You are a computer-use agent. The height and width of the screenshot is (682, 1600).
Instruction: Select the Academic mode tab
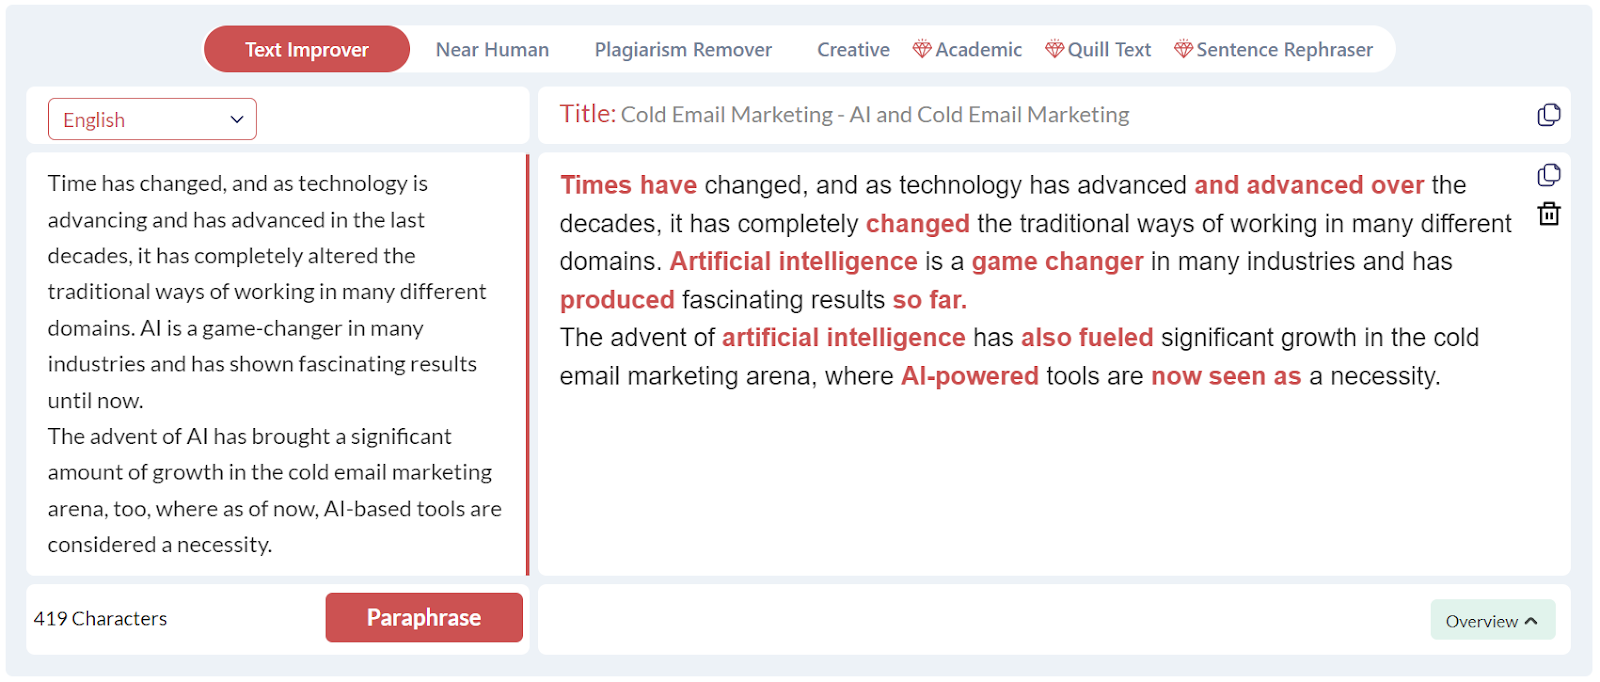click(978, 50)
